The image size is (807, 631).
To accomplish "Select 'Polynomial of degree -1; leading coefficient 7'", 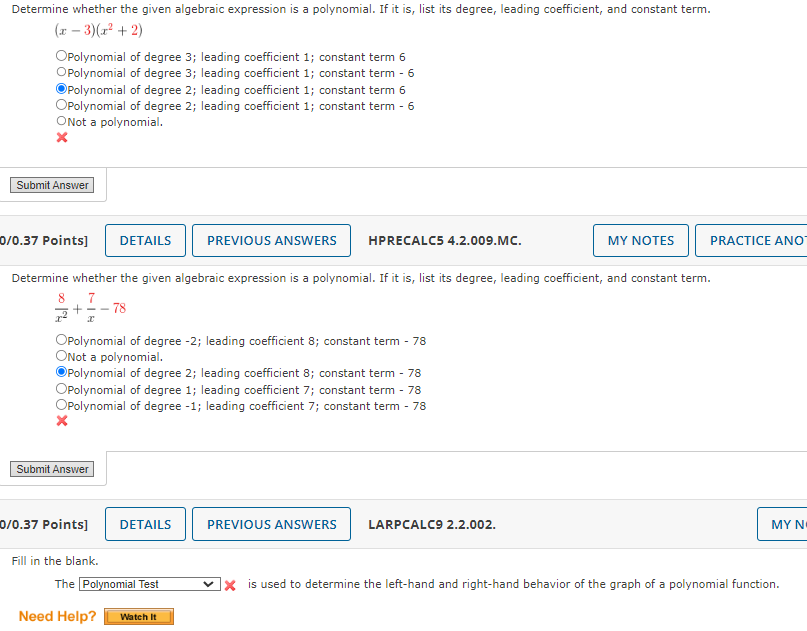I will (59, 405).
